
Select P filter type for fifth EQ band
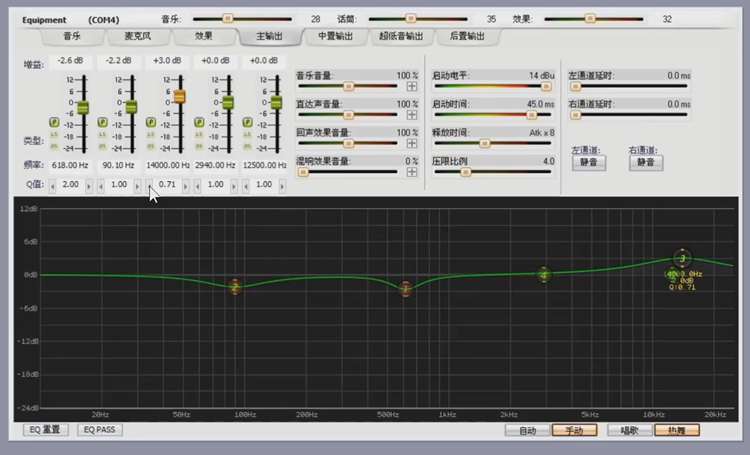pos(247,121)
